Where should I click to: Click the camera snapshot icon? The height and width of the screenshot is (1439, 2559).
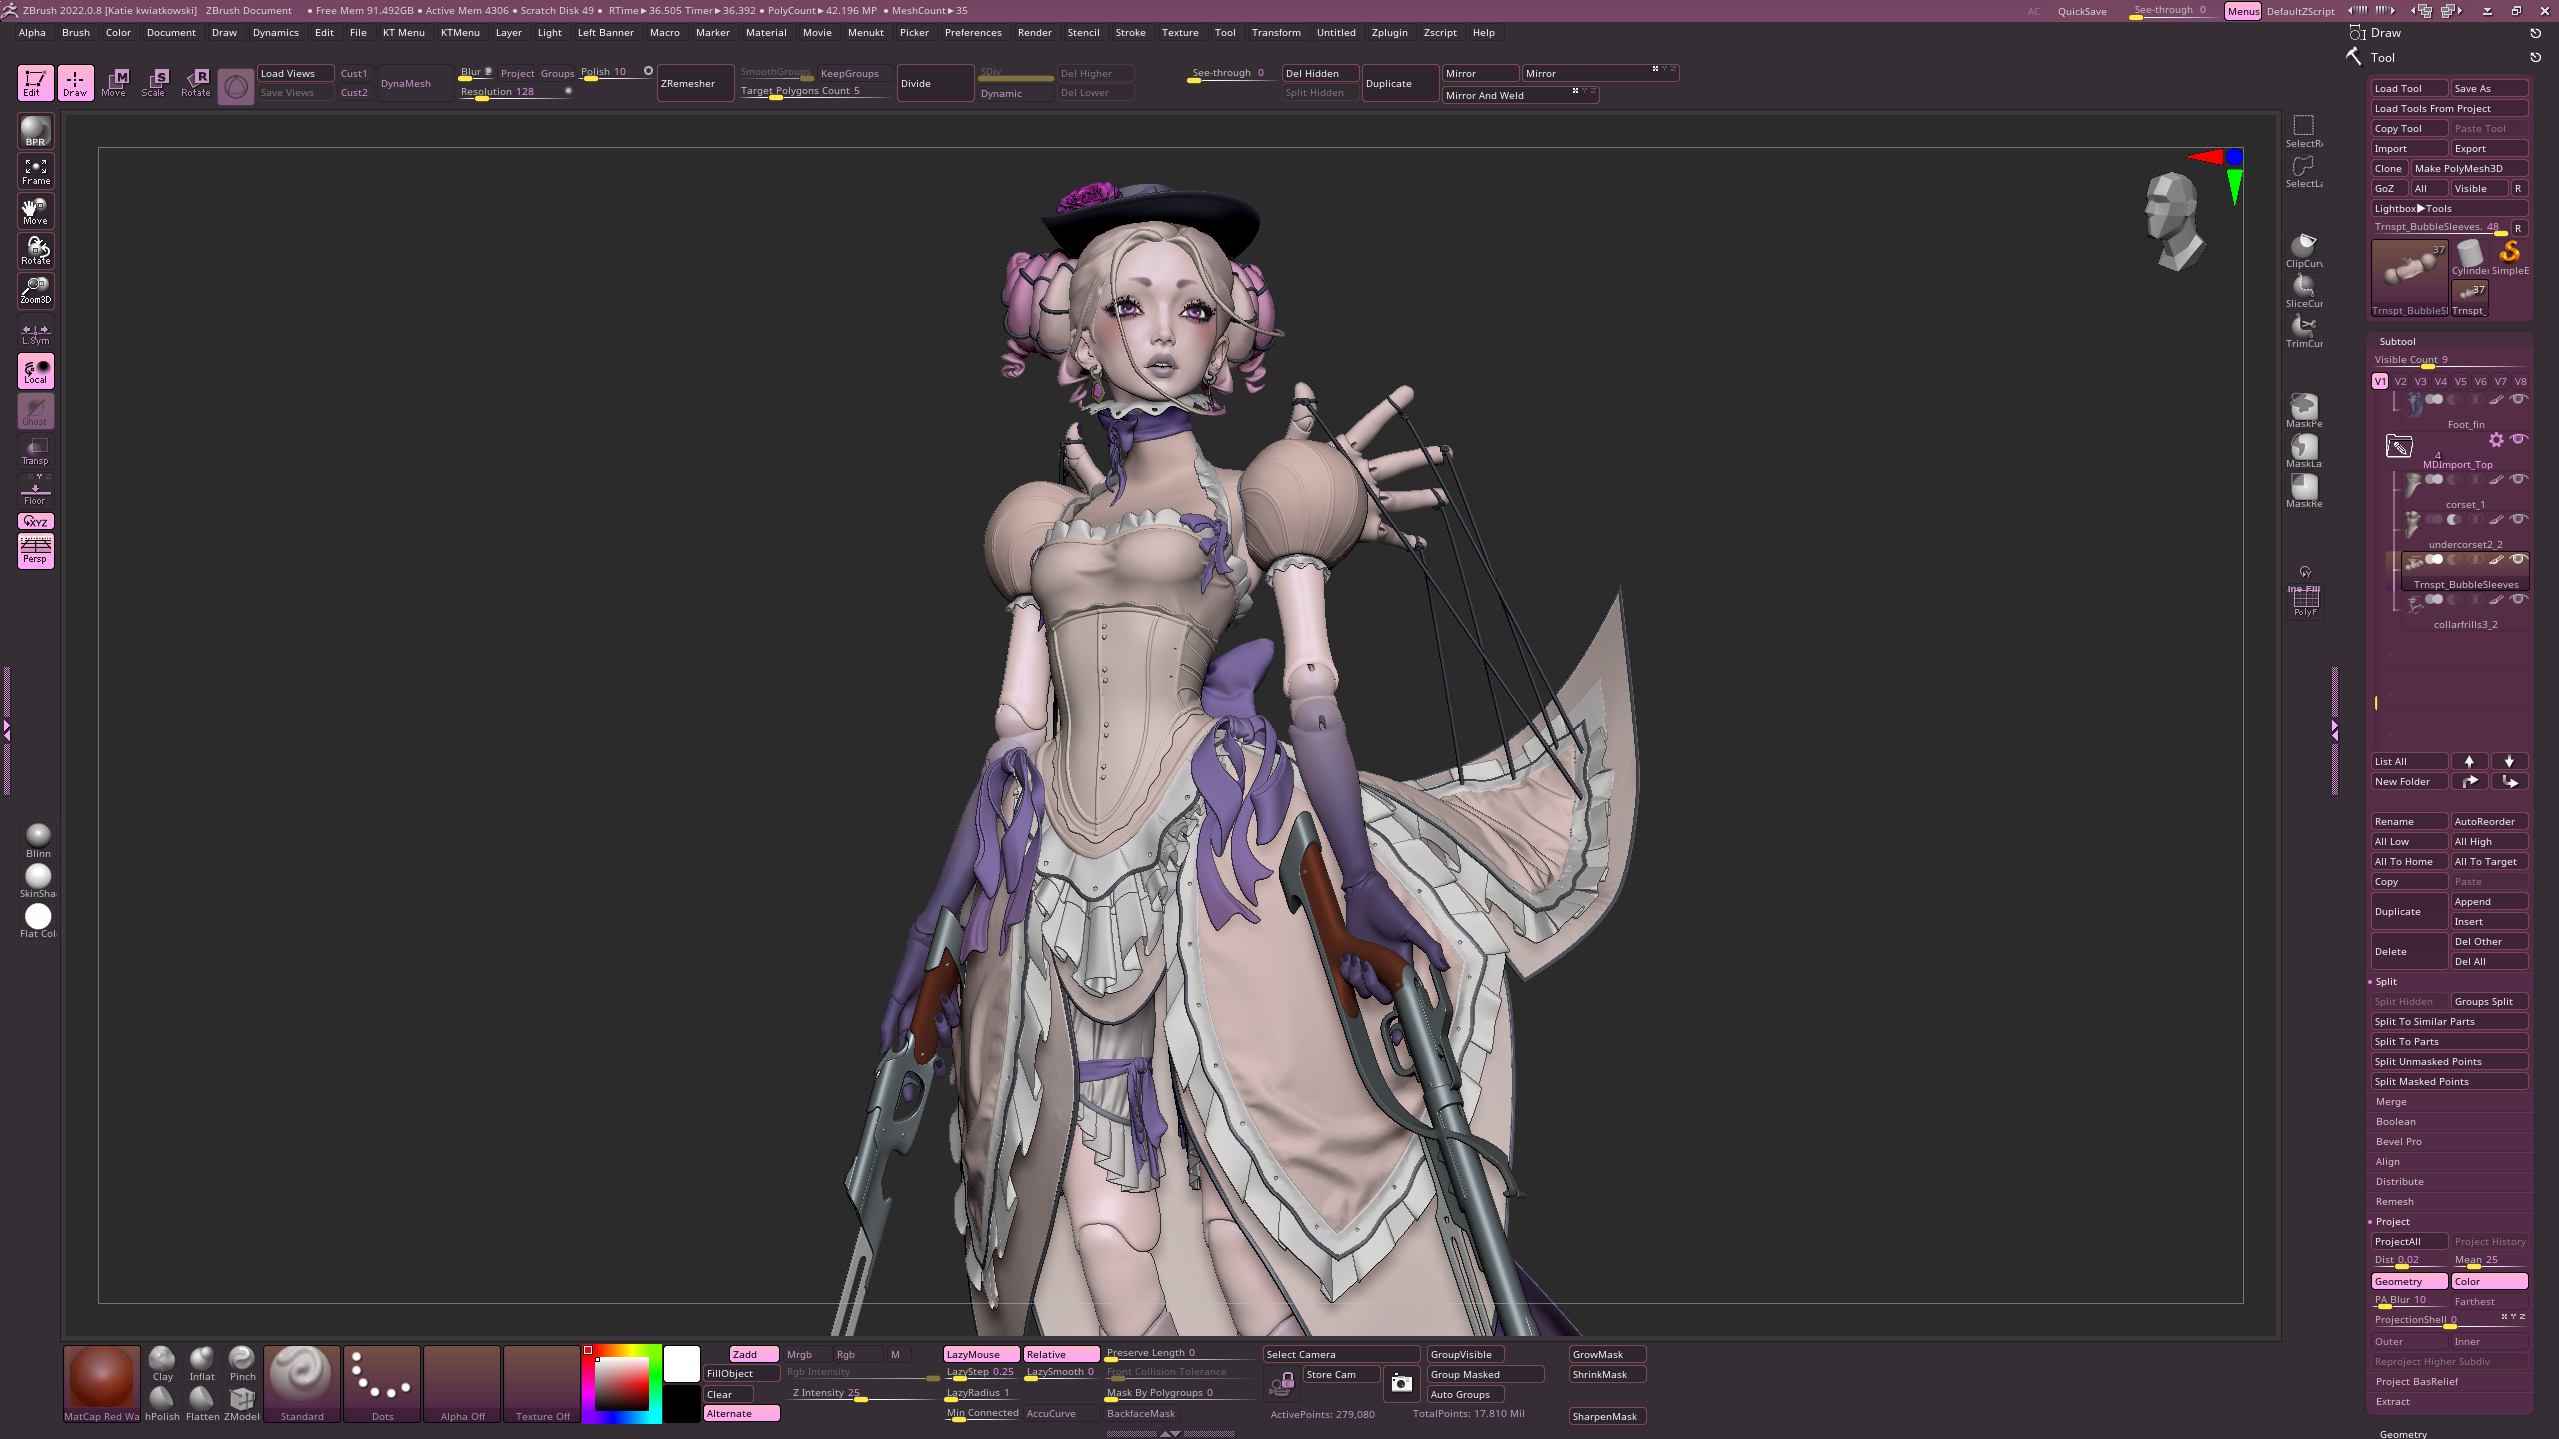[x=1401, y=1383]
